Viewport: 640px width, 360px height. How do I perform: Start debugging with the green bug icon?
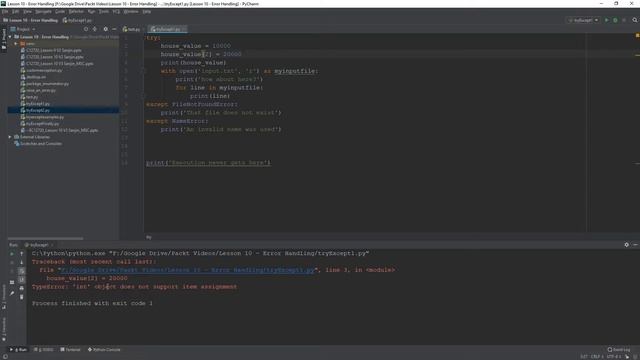click(615, 20)
